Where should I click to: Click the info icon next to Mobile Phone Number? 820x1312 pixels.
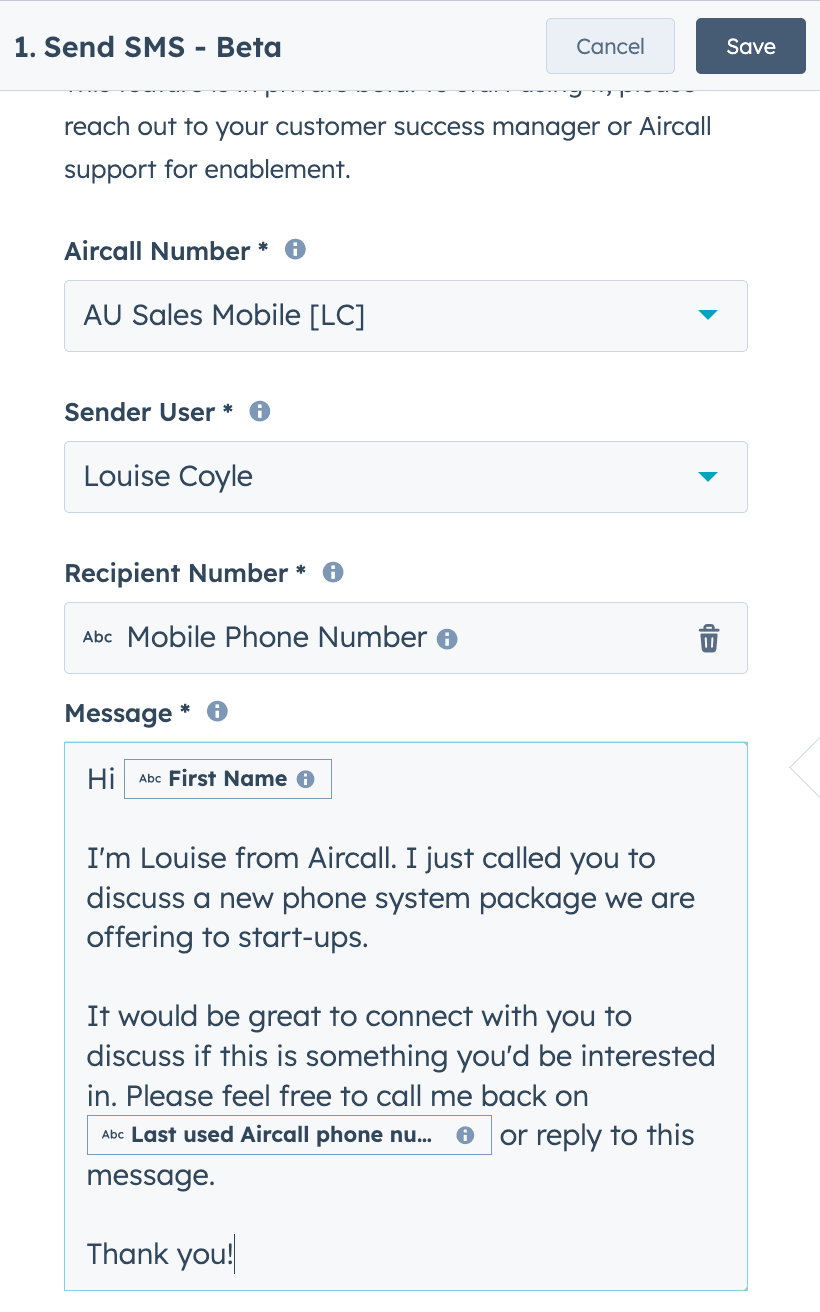447,637
